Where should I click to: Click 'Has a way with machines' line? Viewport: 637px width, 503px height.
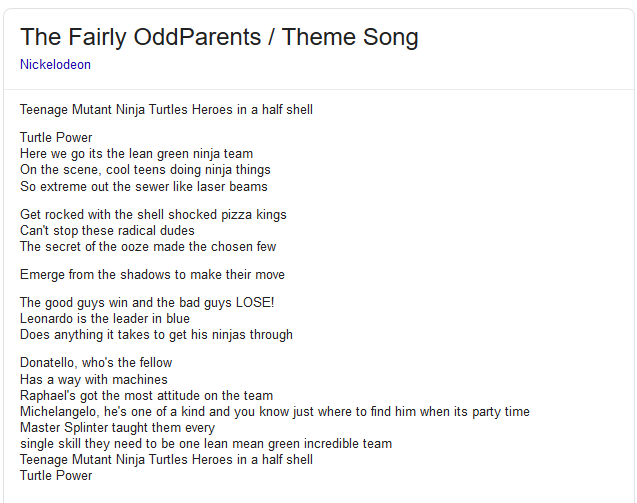click(x=93, y=379)
